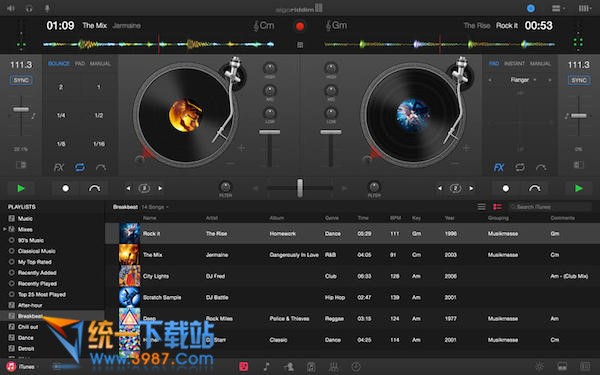Image resolution: width=600 pixels, height=375 pixels.
Task: Click the left deck tempo slider handle
Action: (x=21, y=109)
